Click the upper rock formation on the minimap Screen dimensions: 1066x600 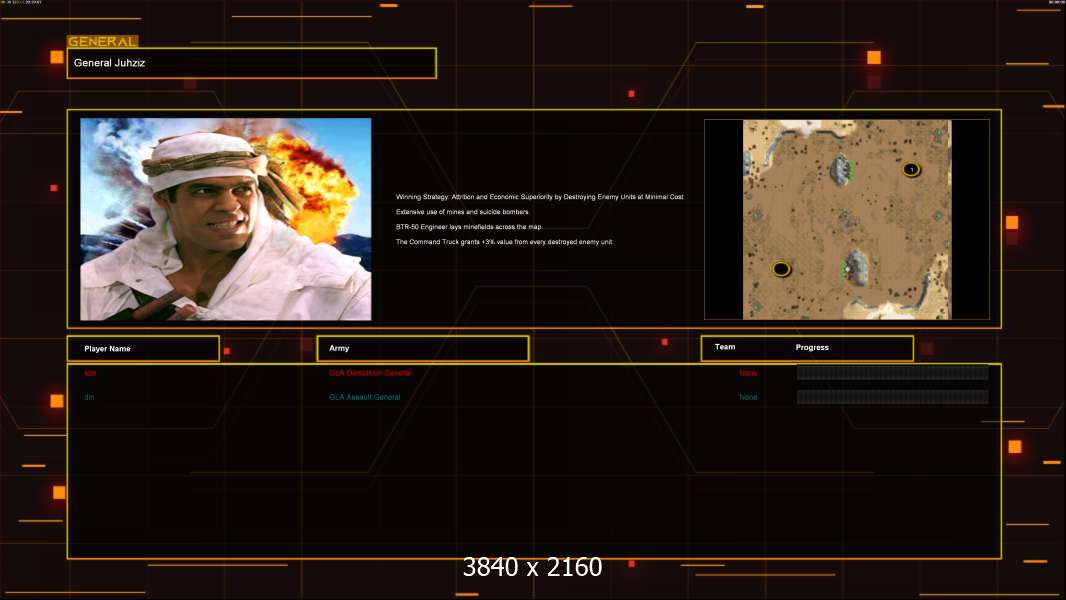841,170
